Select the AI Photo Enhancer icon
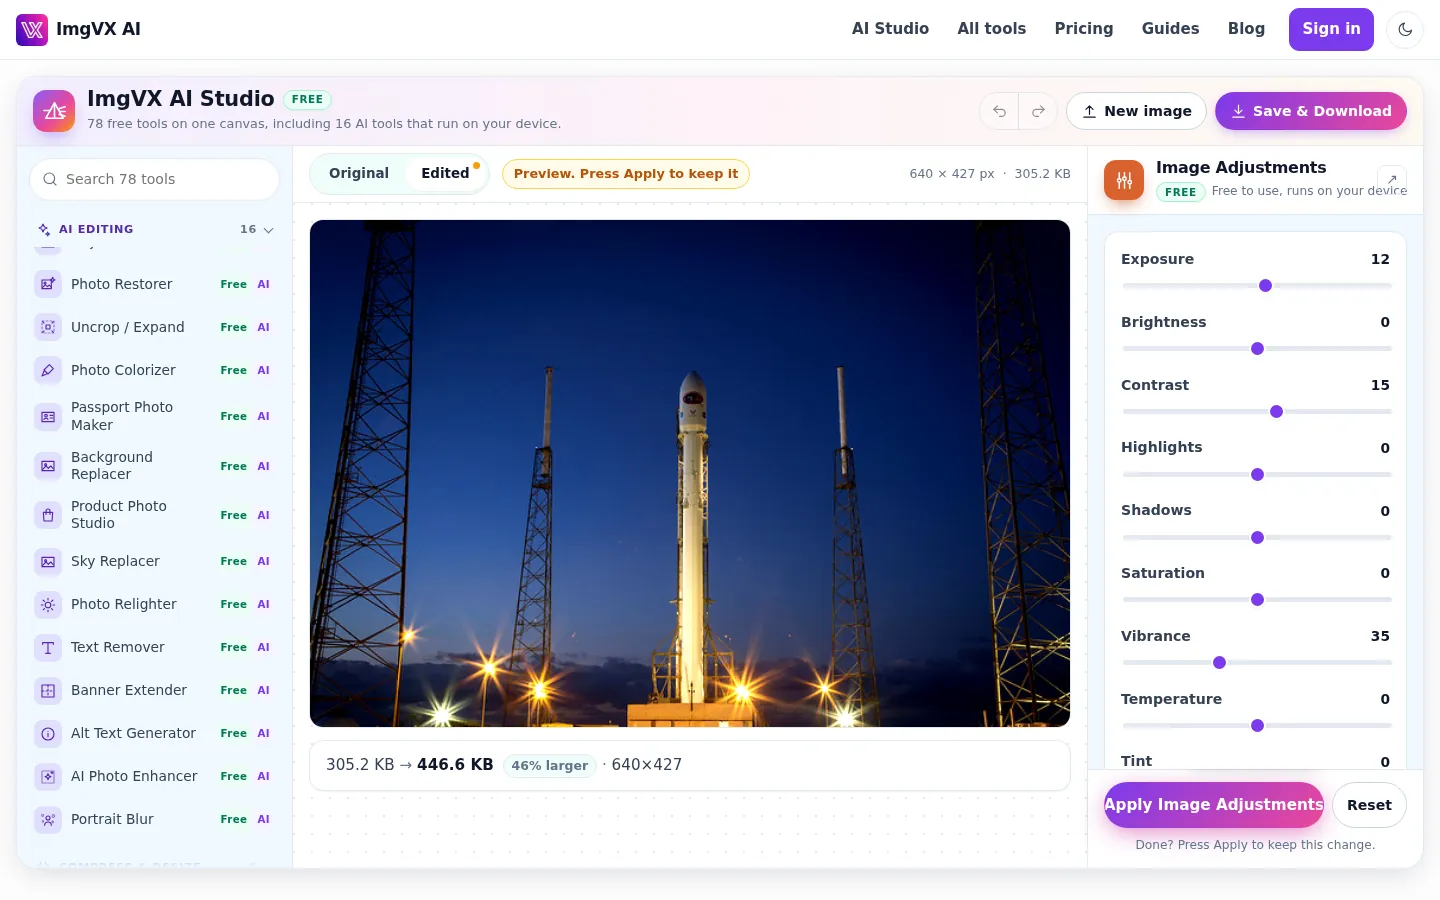This screenshot has width=1440, height=900. 48,776
